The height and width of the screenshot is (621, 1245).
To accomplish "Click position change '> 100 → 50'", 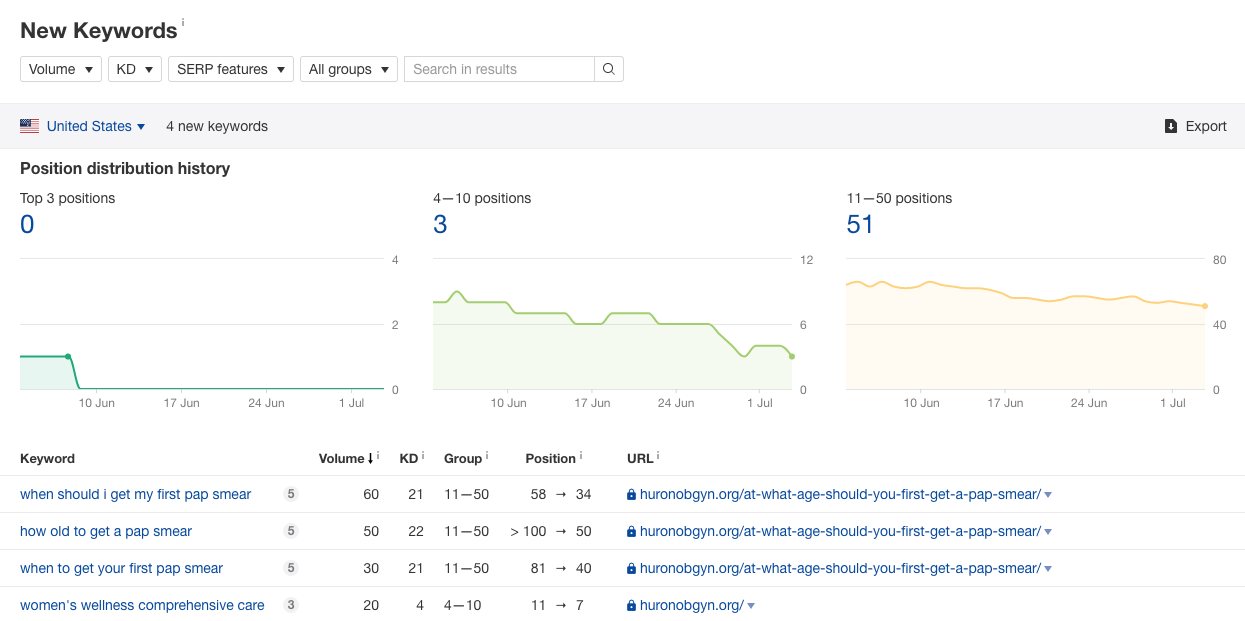I will click(551, 531).
